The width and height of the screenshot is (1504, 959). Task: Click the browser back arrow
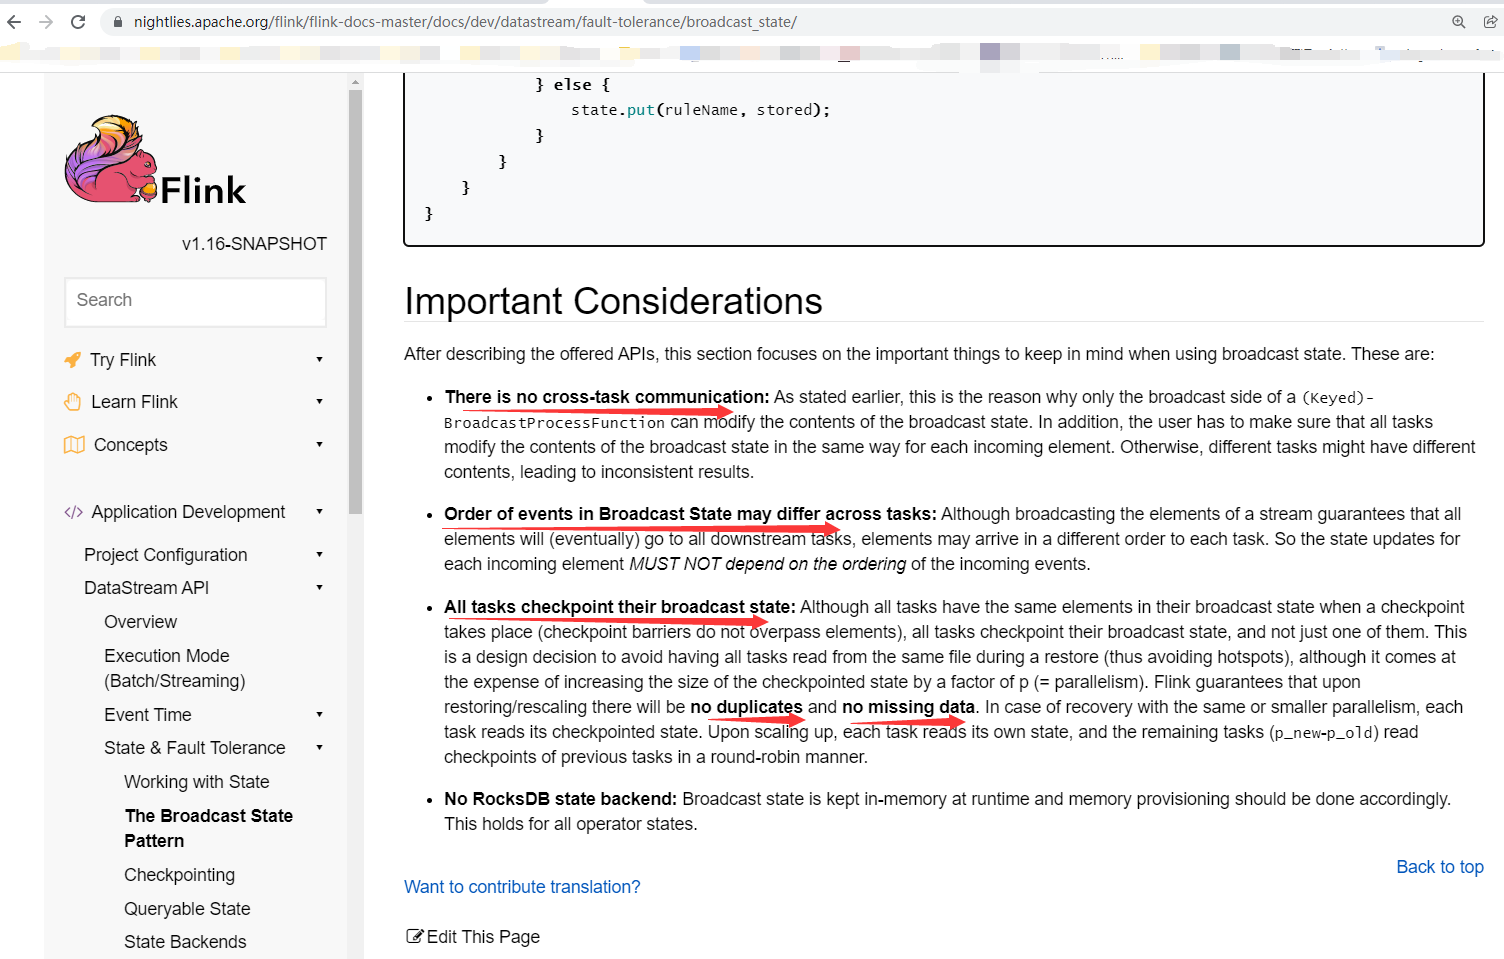point(14,22)
